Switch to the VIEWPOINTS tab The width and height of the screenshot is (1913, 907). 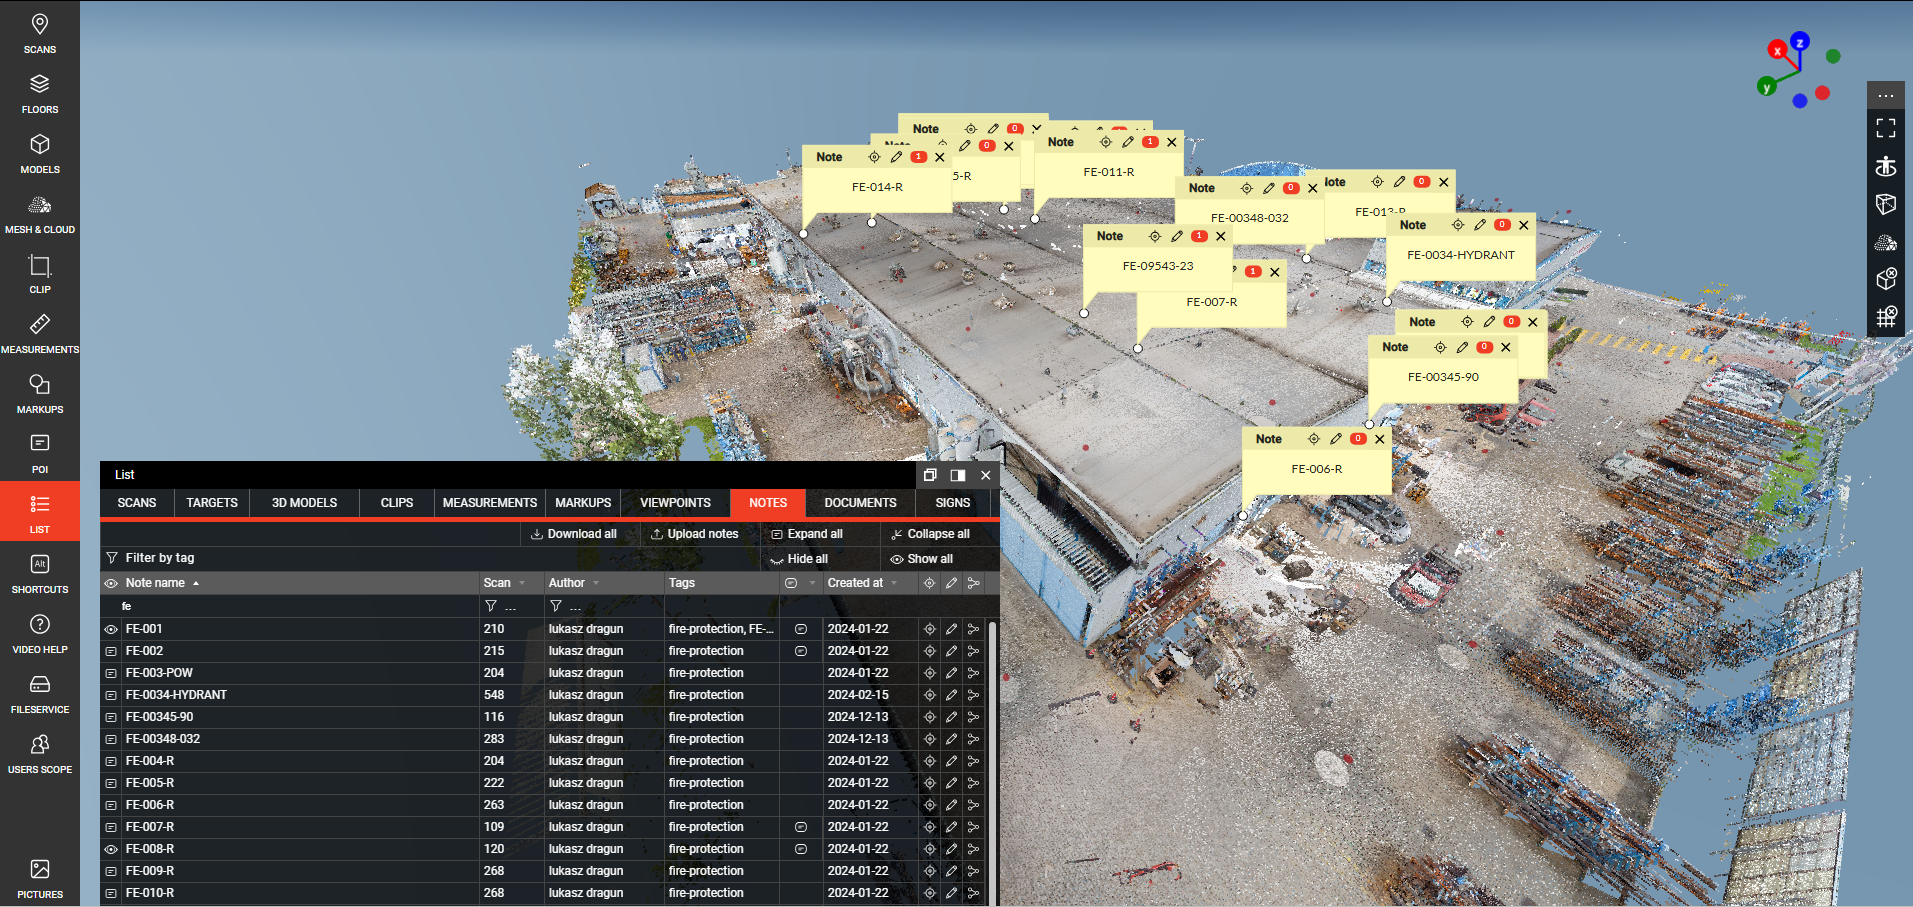(x=675, y=502)
